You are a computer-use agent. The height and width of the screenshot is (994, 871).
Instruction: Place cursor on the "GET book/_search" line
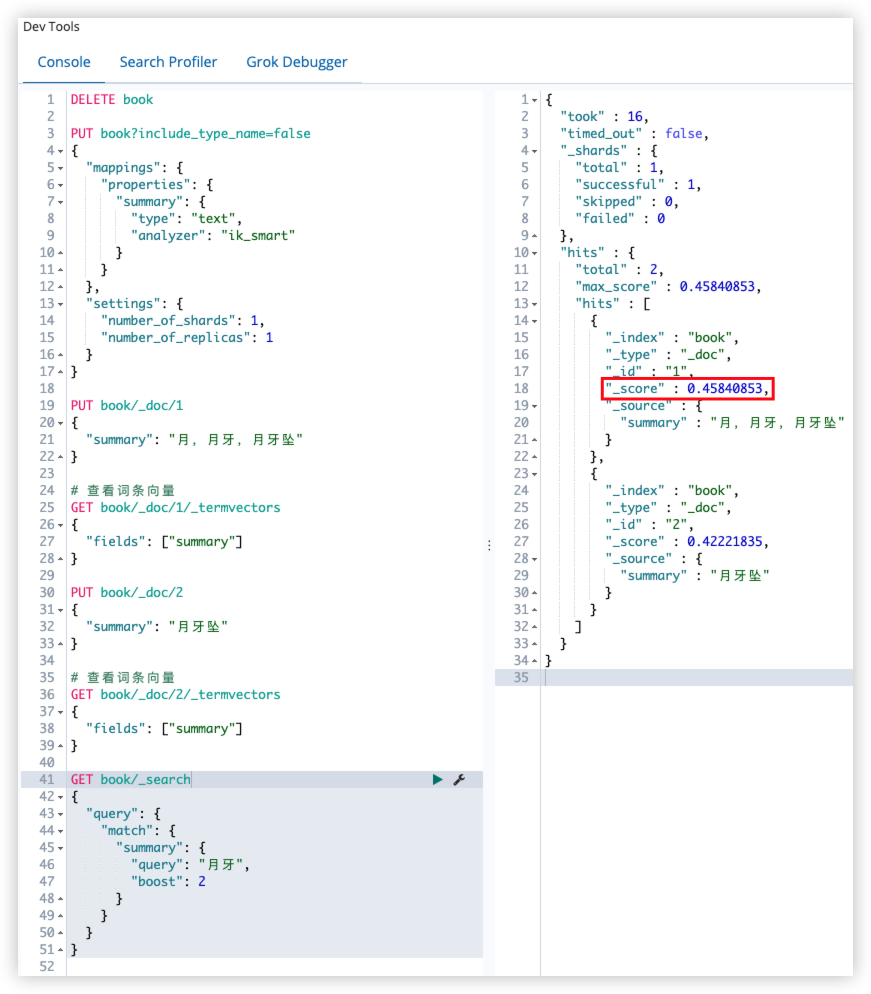(x=131, y=780)
